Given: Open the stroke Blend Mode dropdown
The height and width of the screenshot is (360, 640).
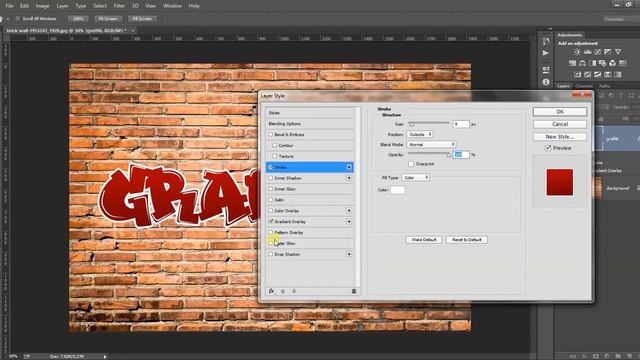Looking at the screenshot, I should 431,144.
